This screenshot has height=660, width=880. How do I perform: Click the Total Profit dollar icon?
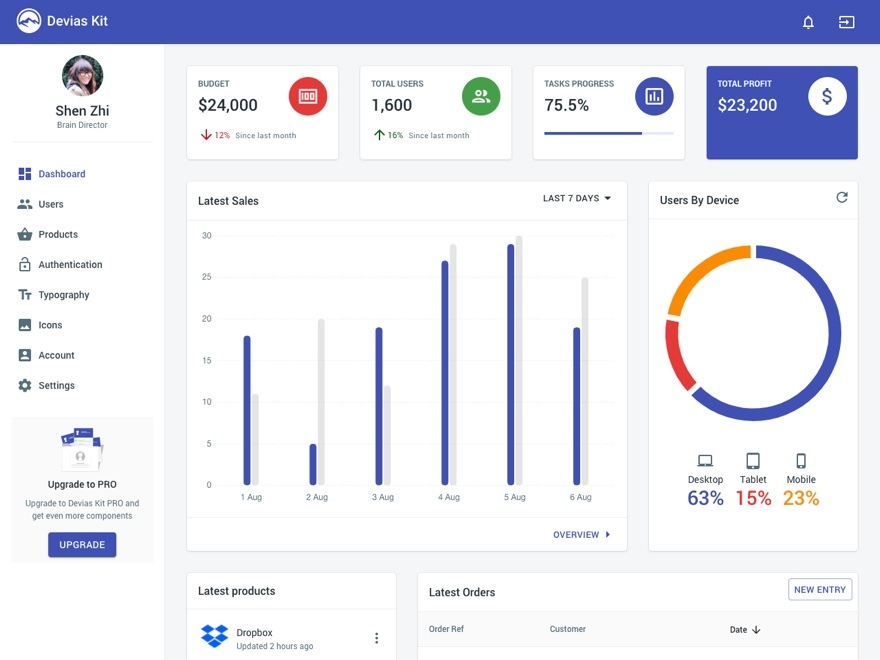coord(827,97)
